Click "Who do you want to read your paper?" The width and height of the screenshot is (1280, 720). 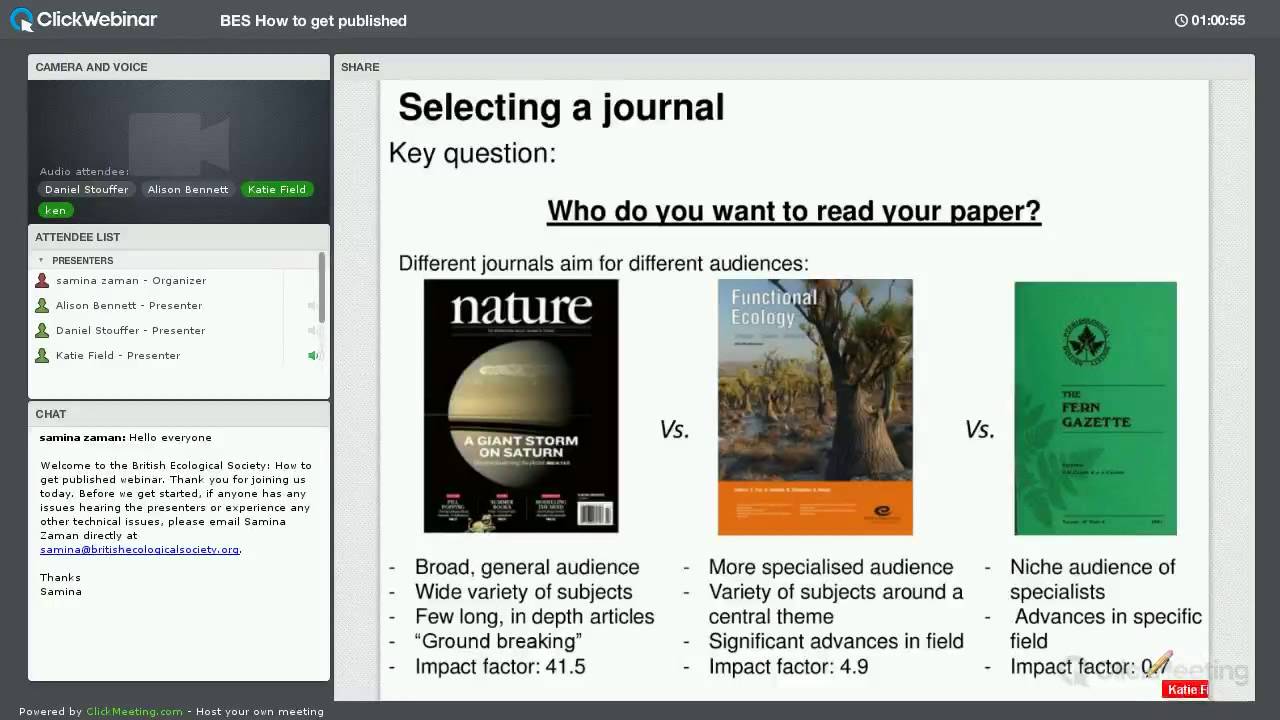[x=794, y=211]
